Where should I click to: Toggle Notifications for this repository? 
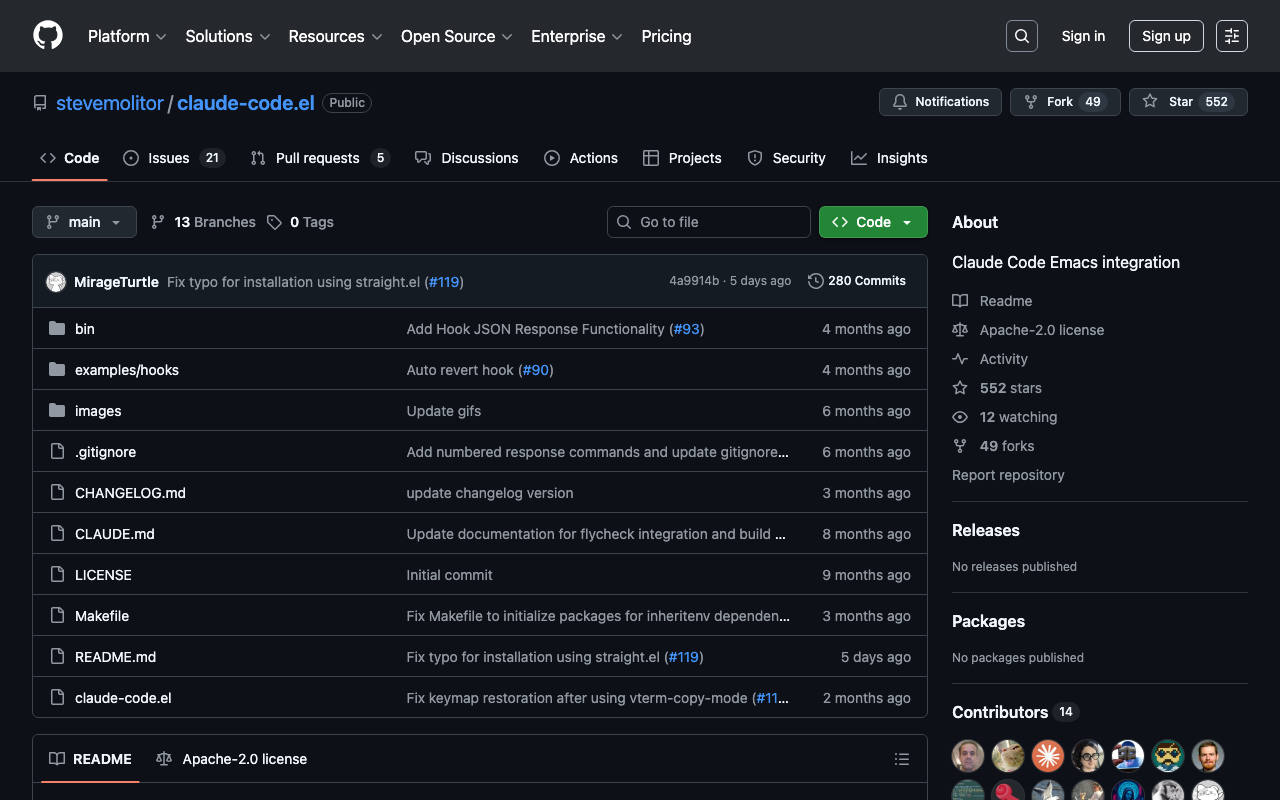click(x=940, y=102)
